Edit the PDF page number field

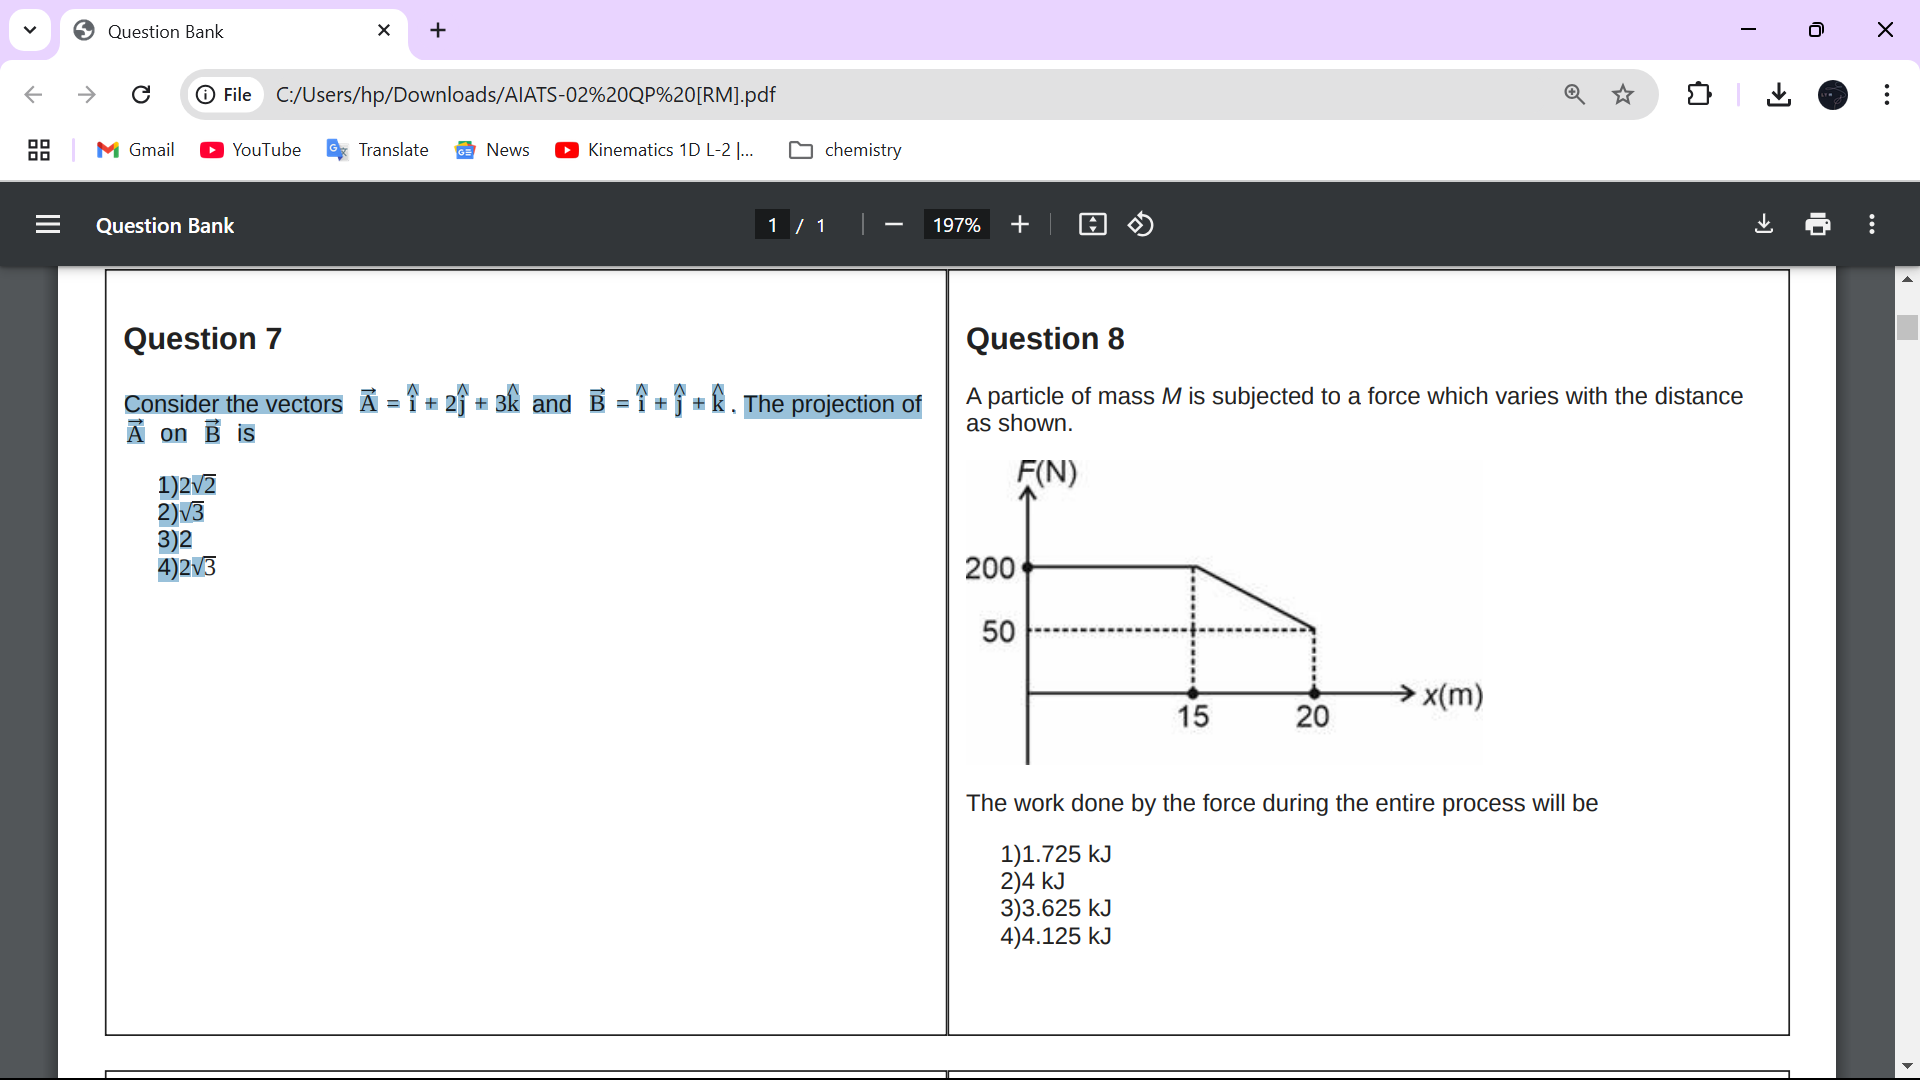[772, 225]
